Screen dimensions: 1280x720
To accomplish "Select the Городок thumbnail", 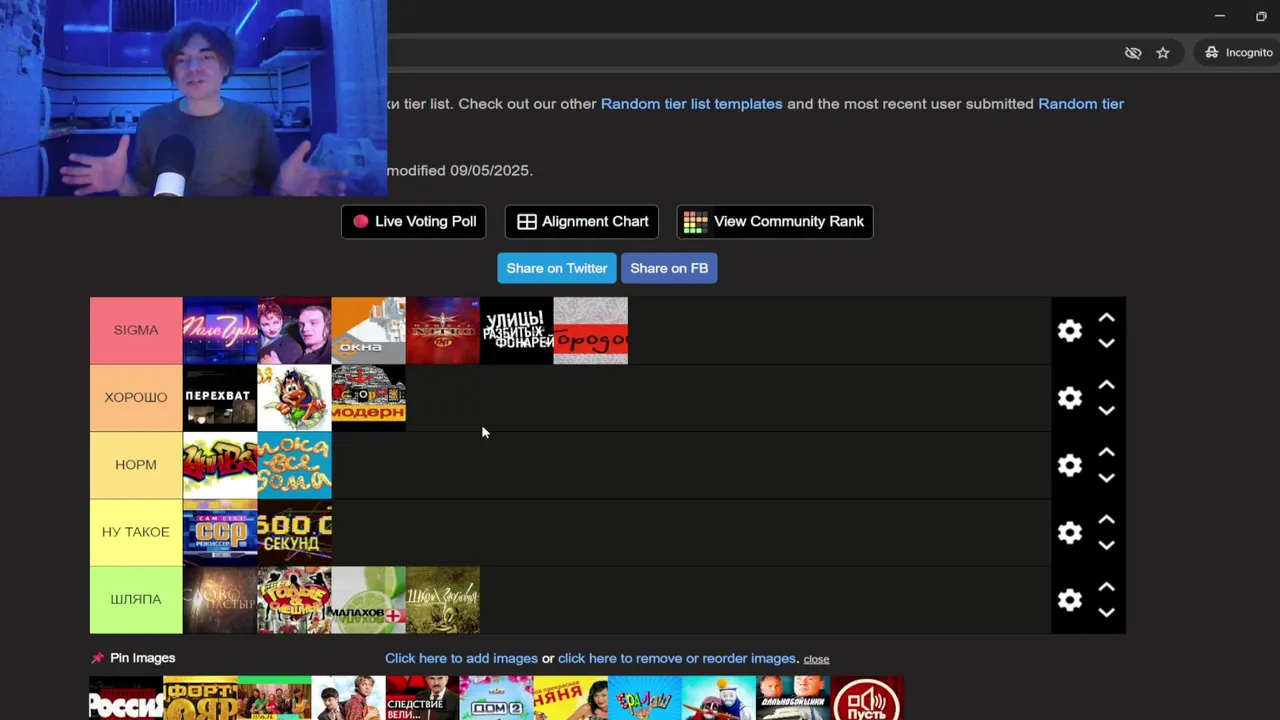I will (x=590, y=331).
